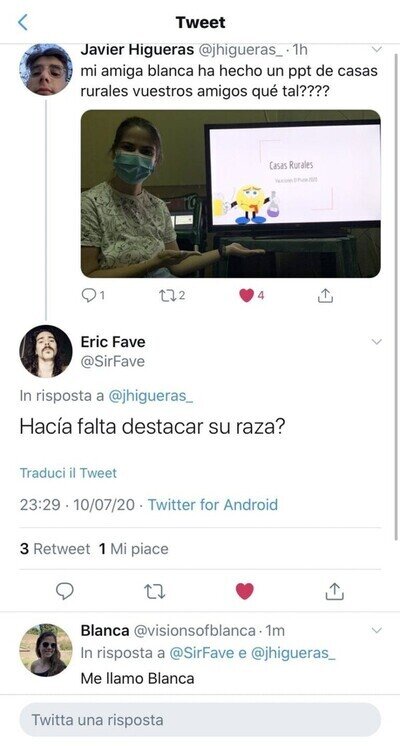This screenshot has height=746, width=400.
Task: Open the Casas Rurales photo
Action: [231, 194]
